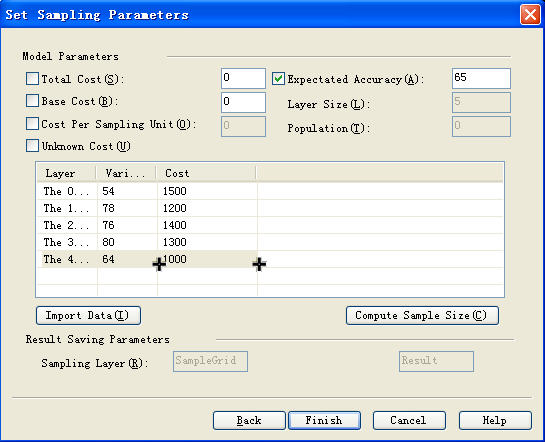Uncheck the Expectated Accuracy checkbox
This screenshot has height=442, width=545.
(x=278, y=79)
